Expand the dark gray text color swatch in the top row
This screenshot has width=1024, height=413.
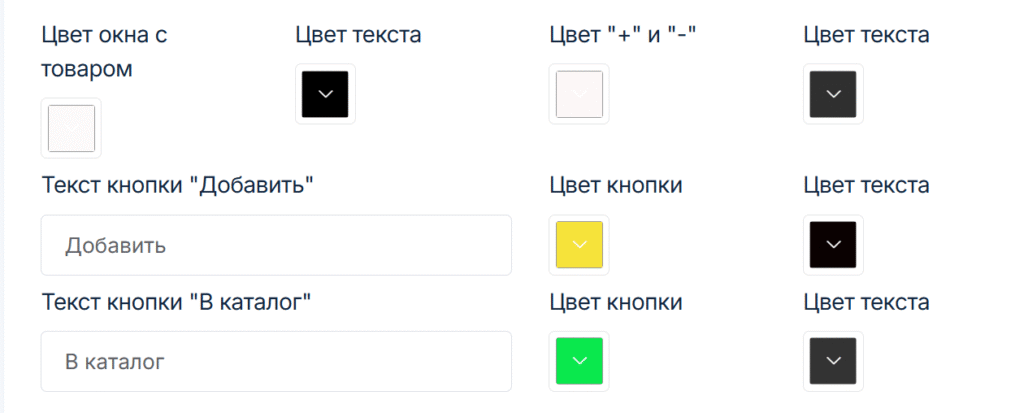[x=833, y=94]
